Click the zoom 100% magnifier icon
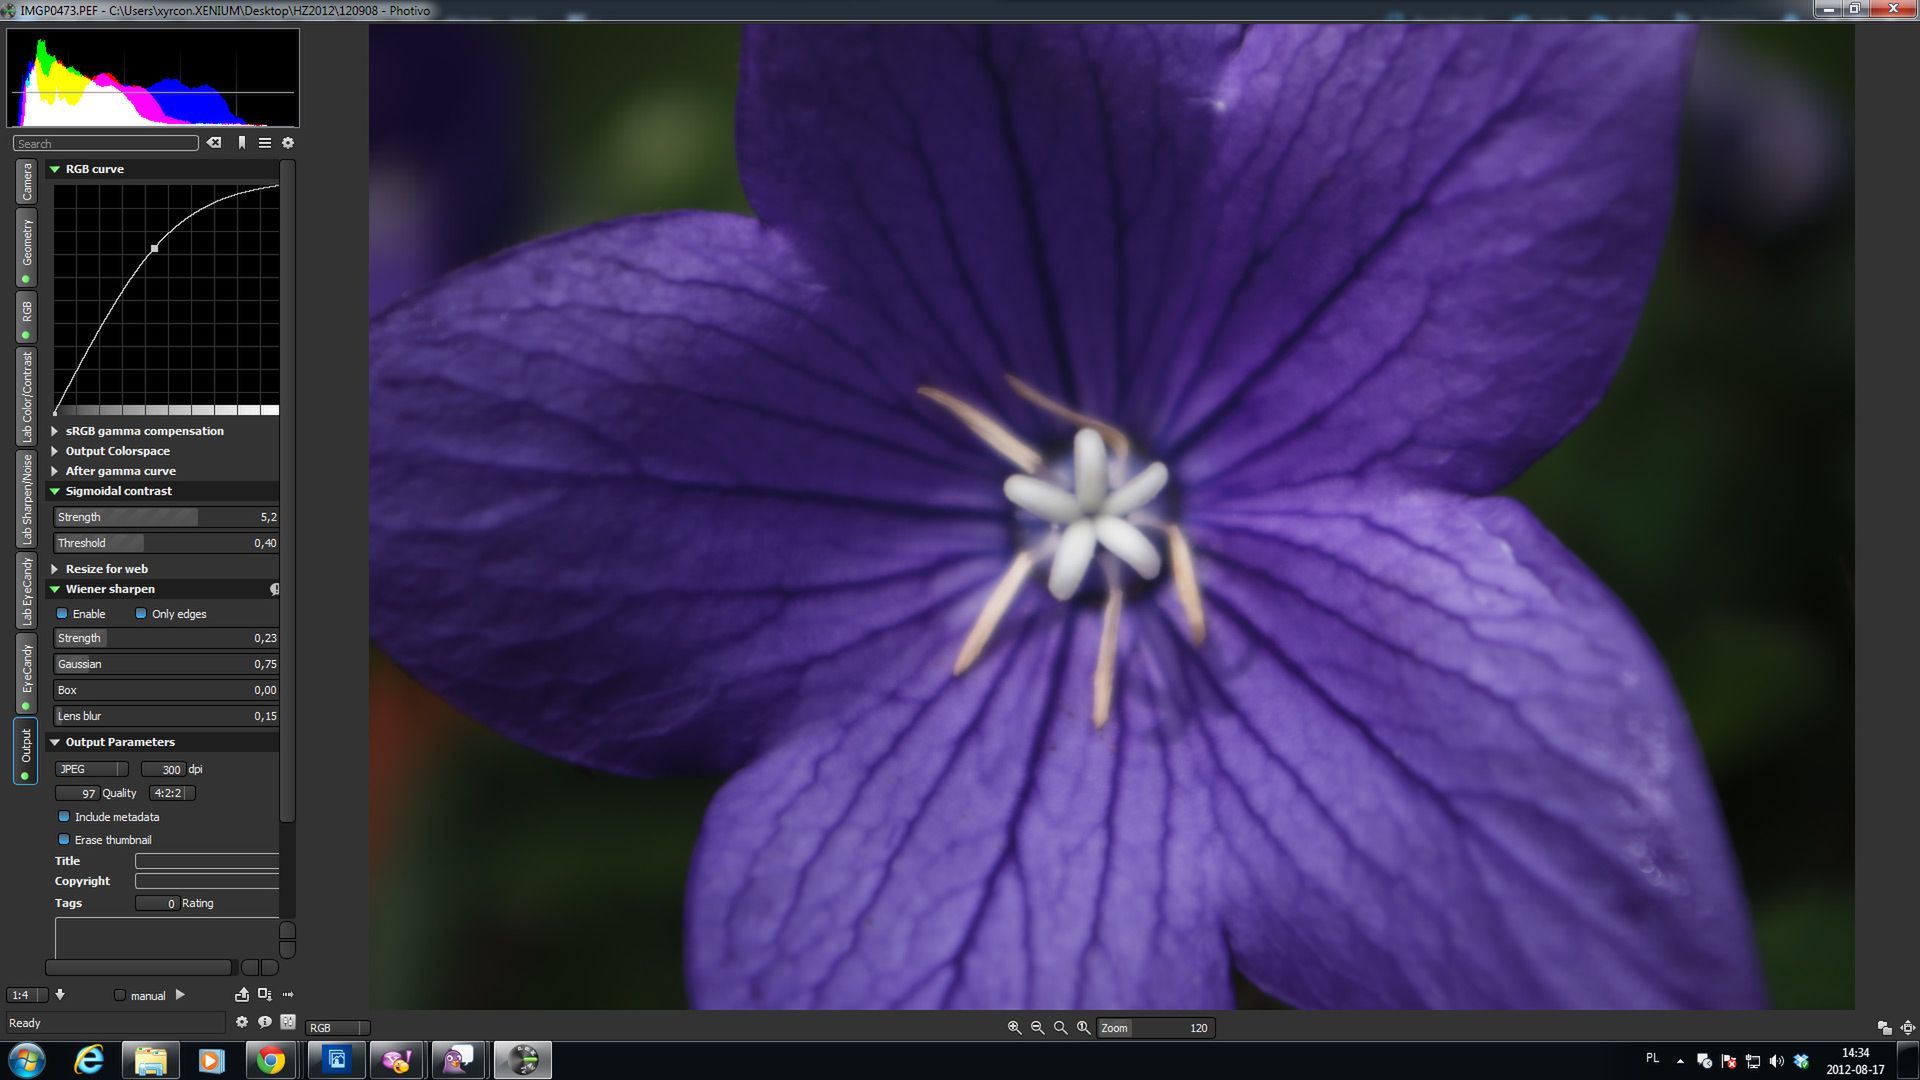The width and height of the screenshot is (1920, 1080). pyautogui.click(x=1083, y=1028)
